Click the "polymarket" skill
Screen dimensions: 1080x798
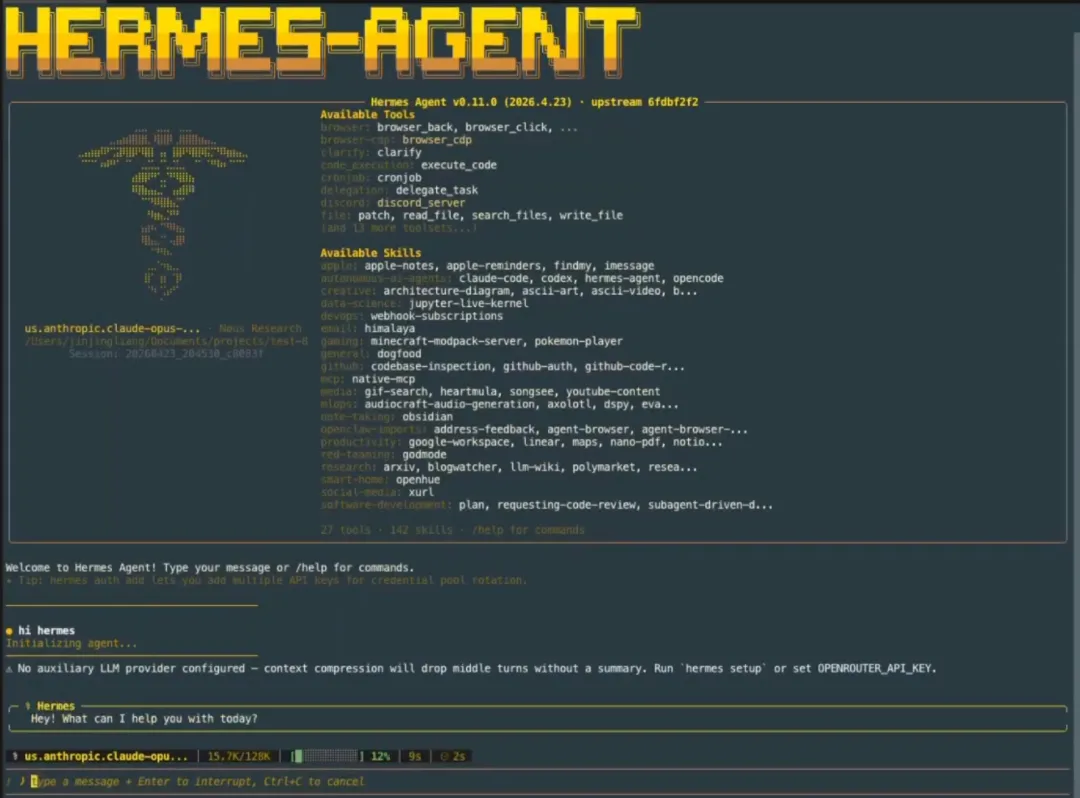pos(603,467)
